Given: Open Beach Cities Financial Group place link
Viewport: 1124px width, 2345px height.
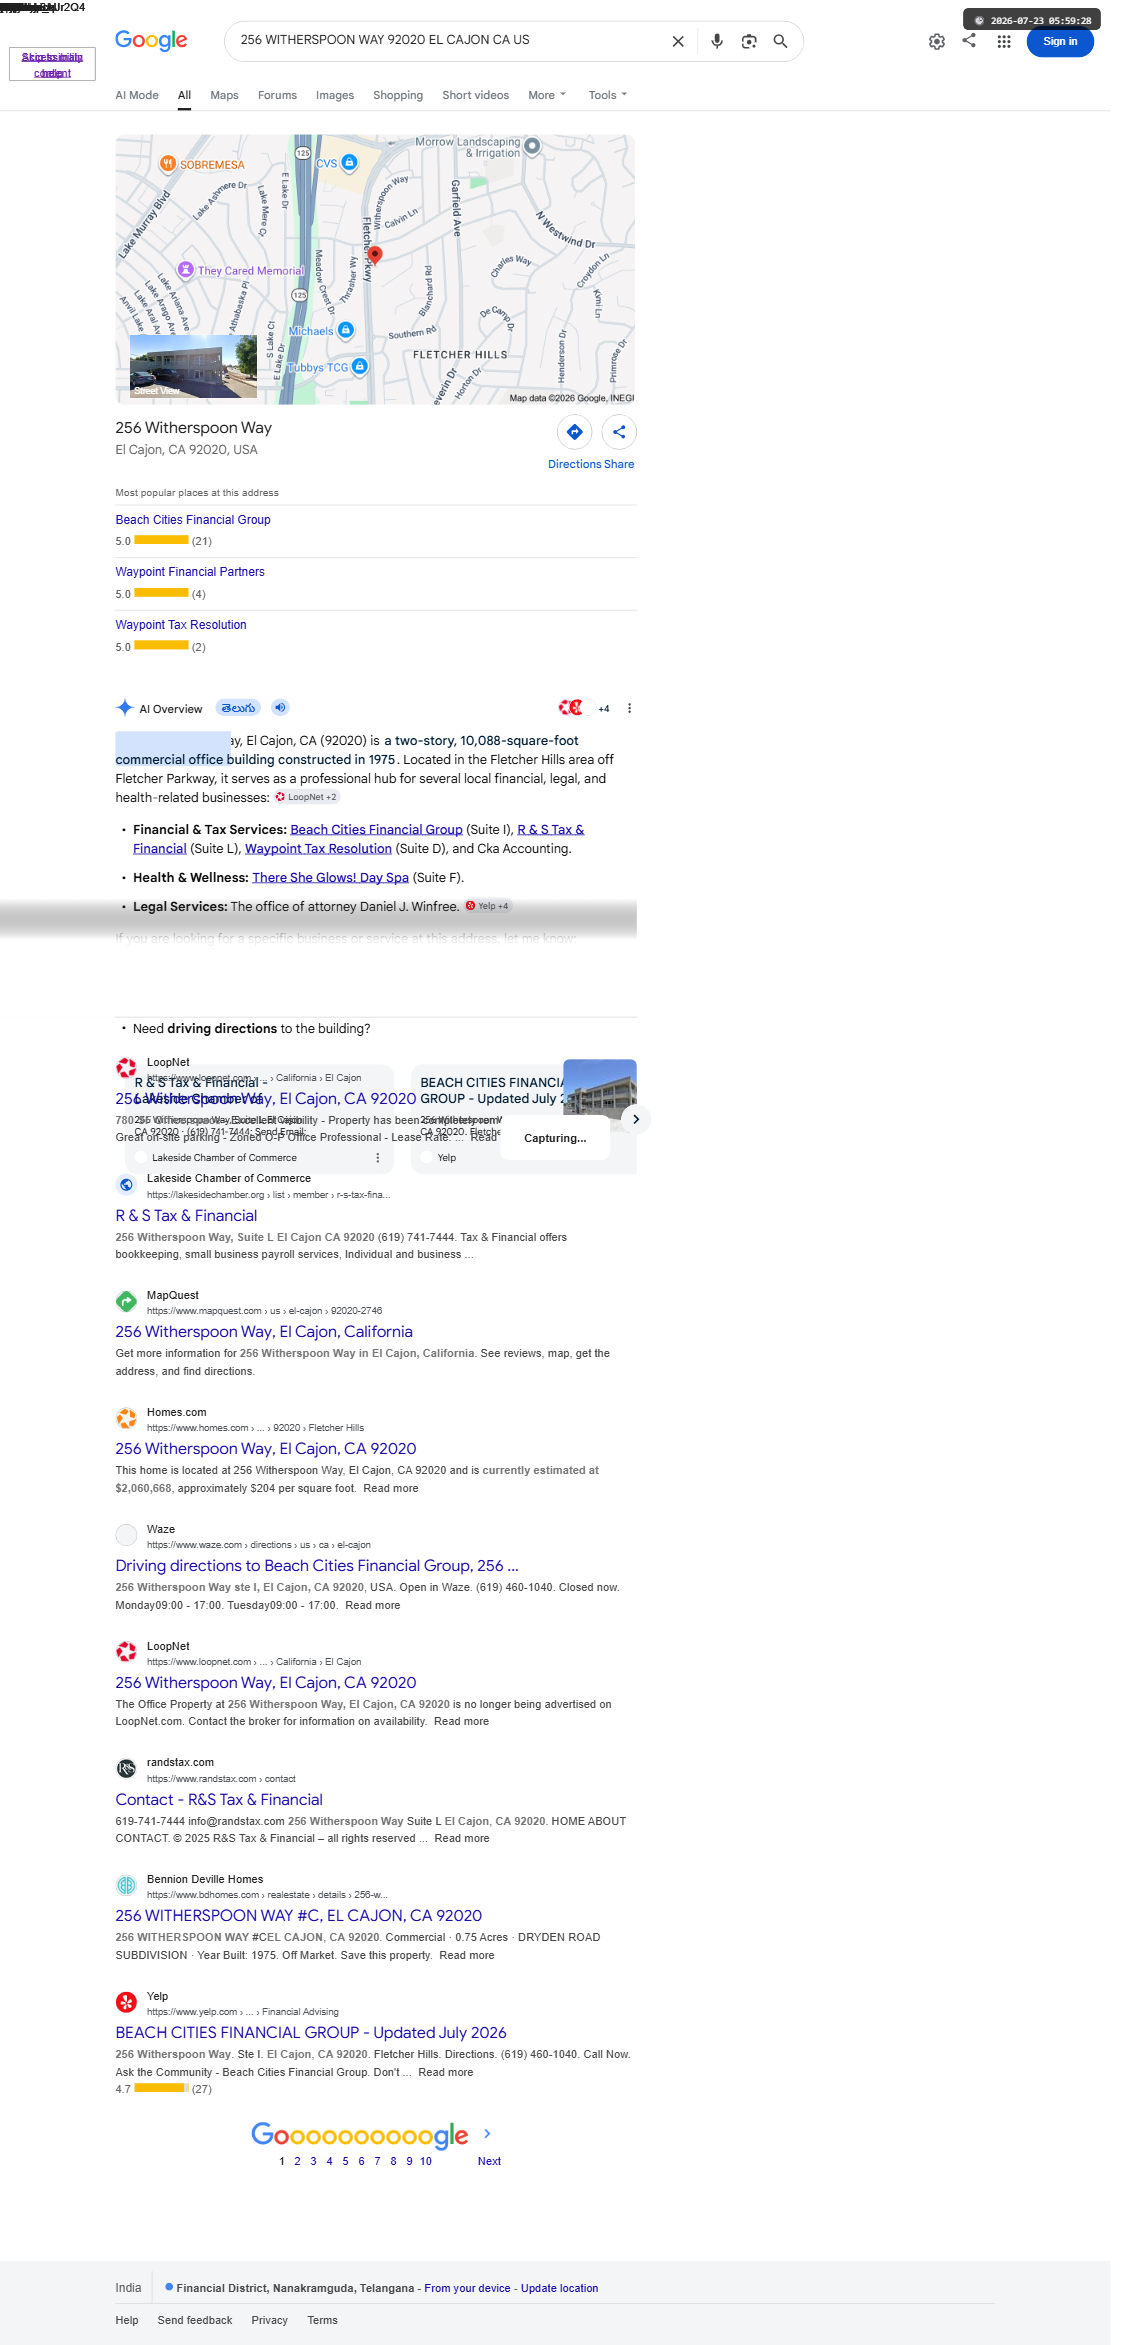Looking at the screenshot, I should tap(193, 520).
